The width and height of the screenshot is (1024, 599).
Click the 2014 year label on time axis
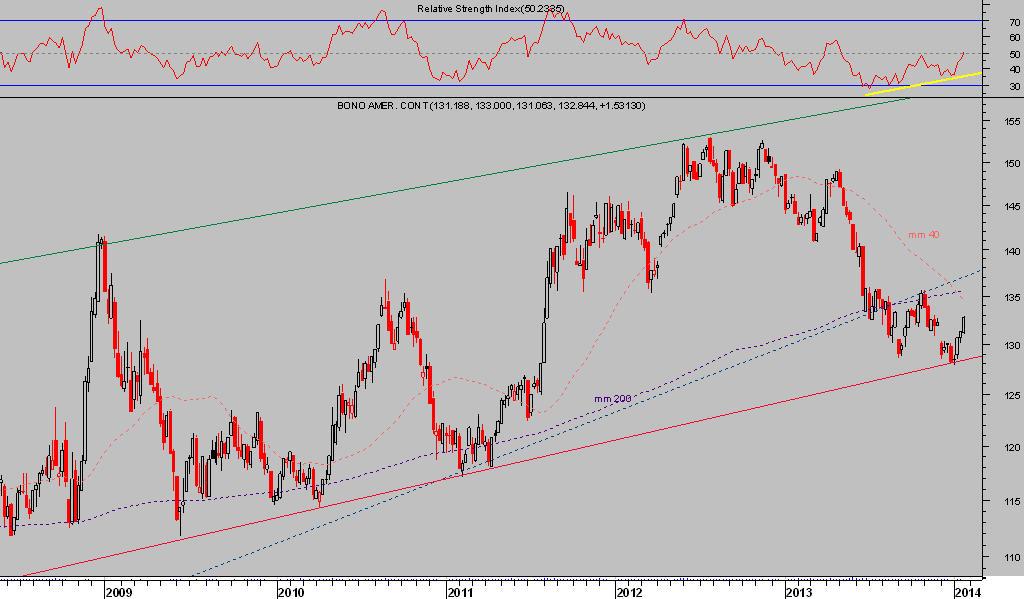coord(968,591)
